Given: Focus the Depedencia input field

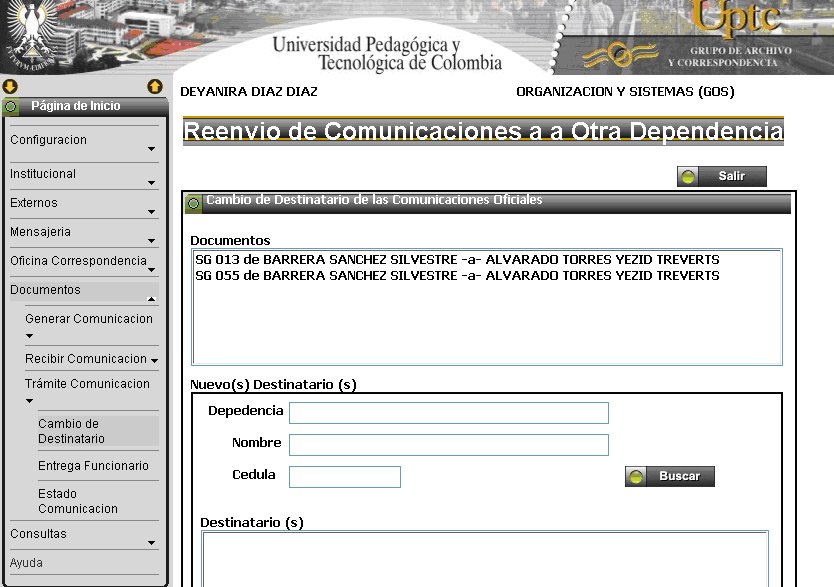Looking at the screenshot, I should (449, 413).
